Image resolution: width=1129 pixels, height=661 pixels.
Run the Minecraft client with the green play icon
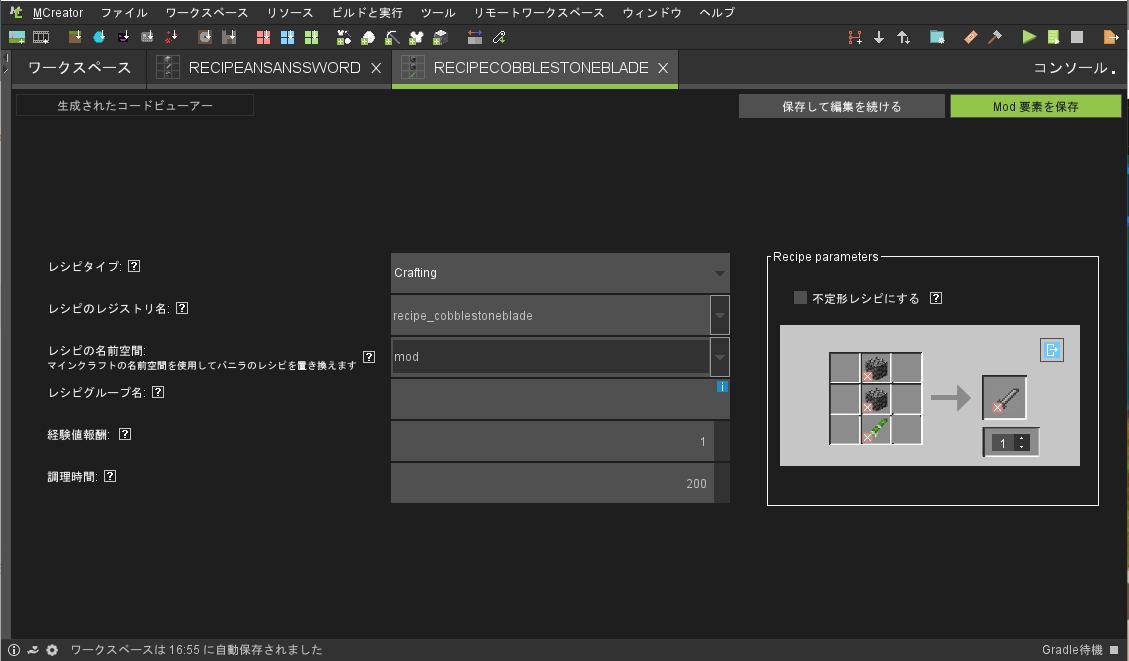(x=1029, y=37)
